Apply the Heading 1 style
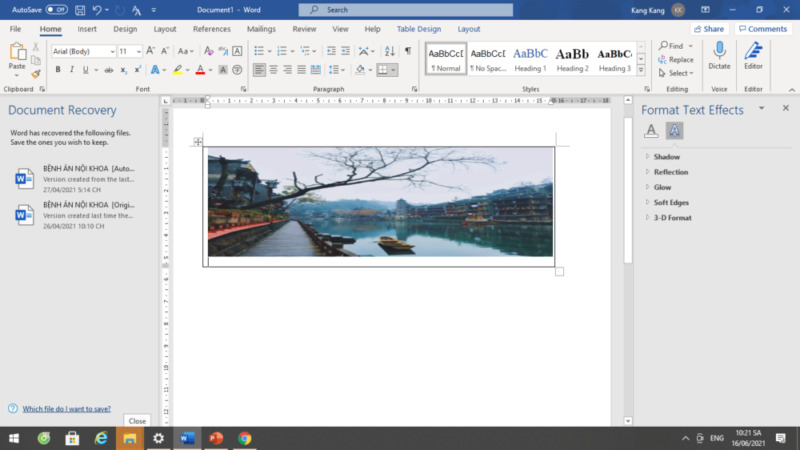The height and width of the screenshot is (450, 800). click(x=530, y=59)
